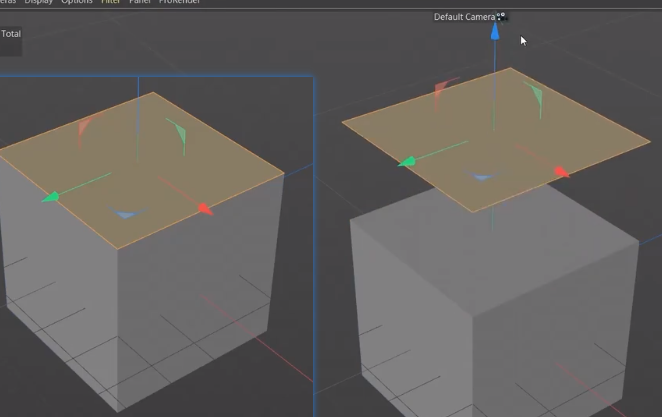Click the Total label in the HUD
This screenshot has height=417, width=662.
click(11, 34)
